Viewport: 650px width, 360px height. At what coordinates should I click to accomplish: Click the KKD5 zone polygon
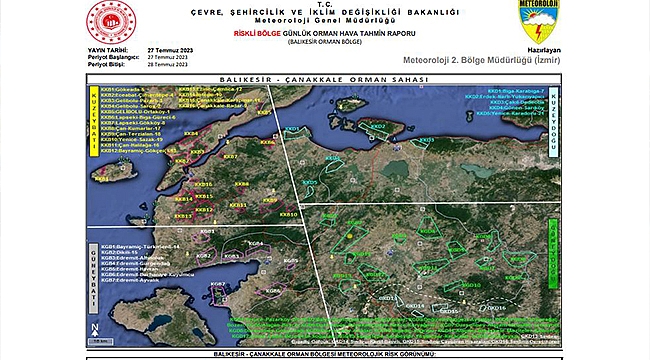coord(309,191)
